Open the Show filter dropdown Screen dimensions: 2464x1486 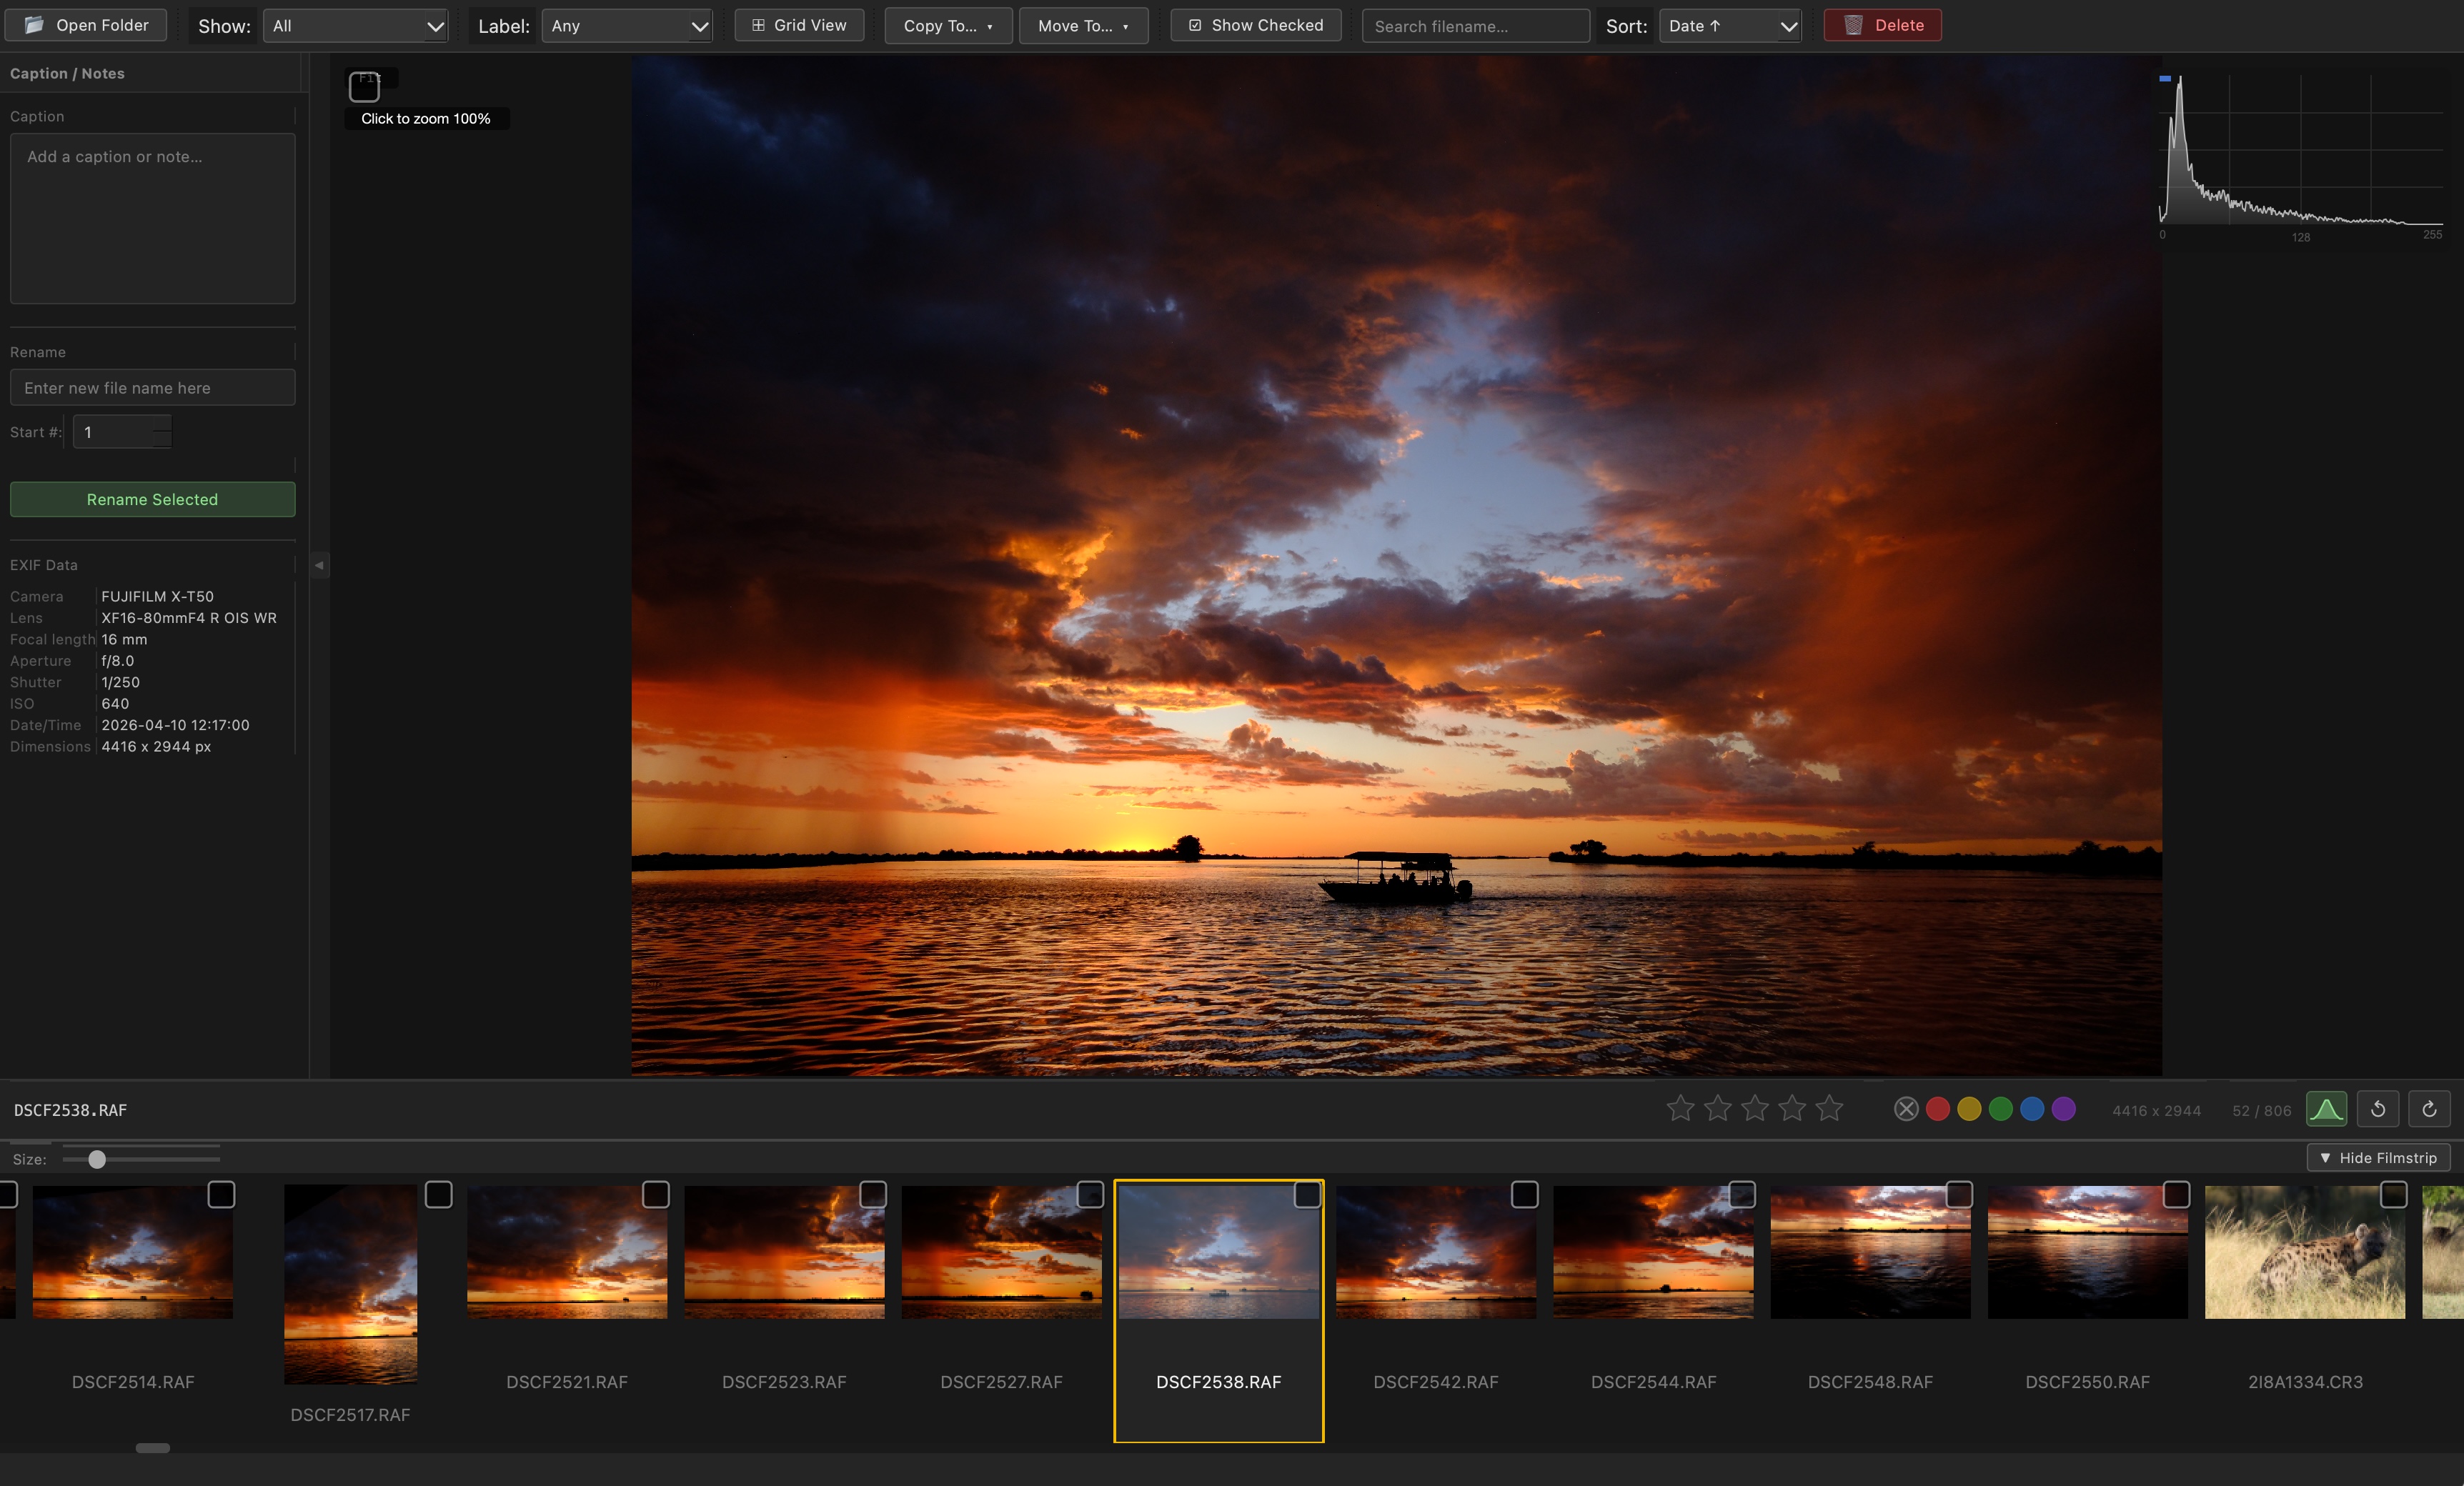pyautogui.click(x=356, y=26)
